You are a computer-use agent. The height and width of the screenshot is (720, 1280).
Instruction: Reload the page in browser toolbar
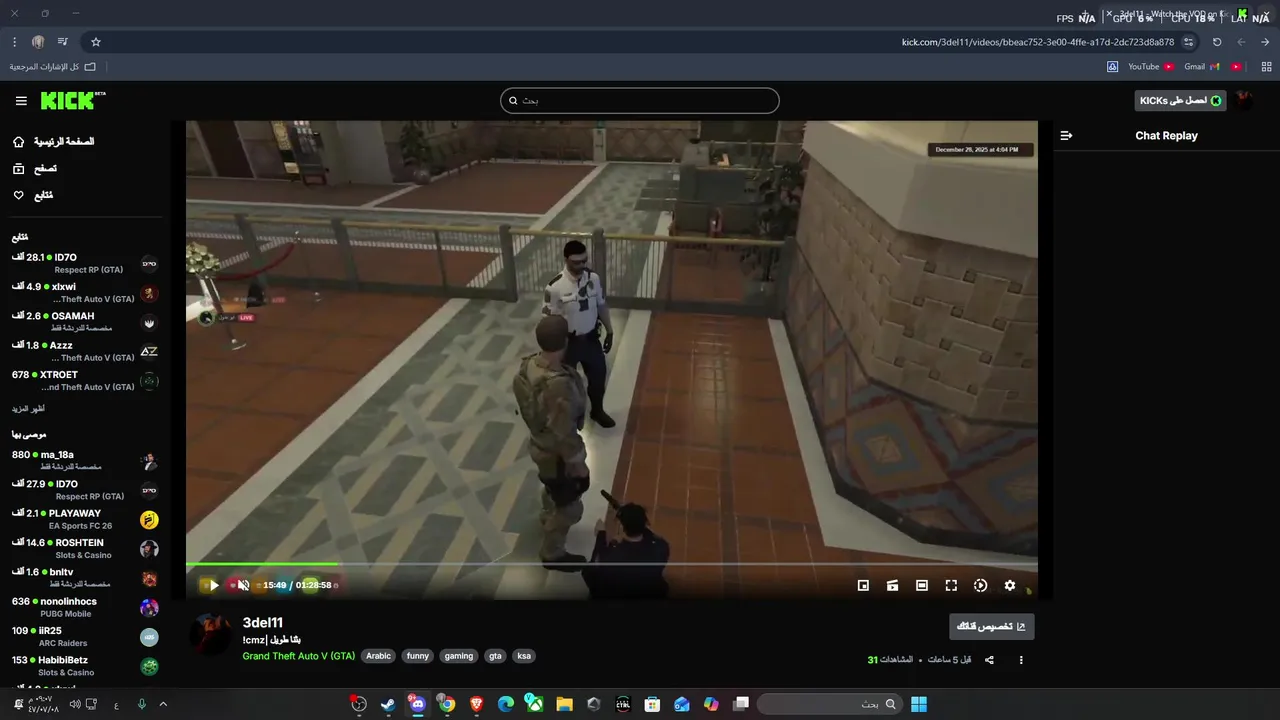(1217, 42)
